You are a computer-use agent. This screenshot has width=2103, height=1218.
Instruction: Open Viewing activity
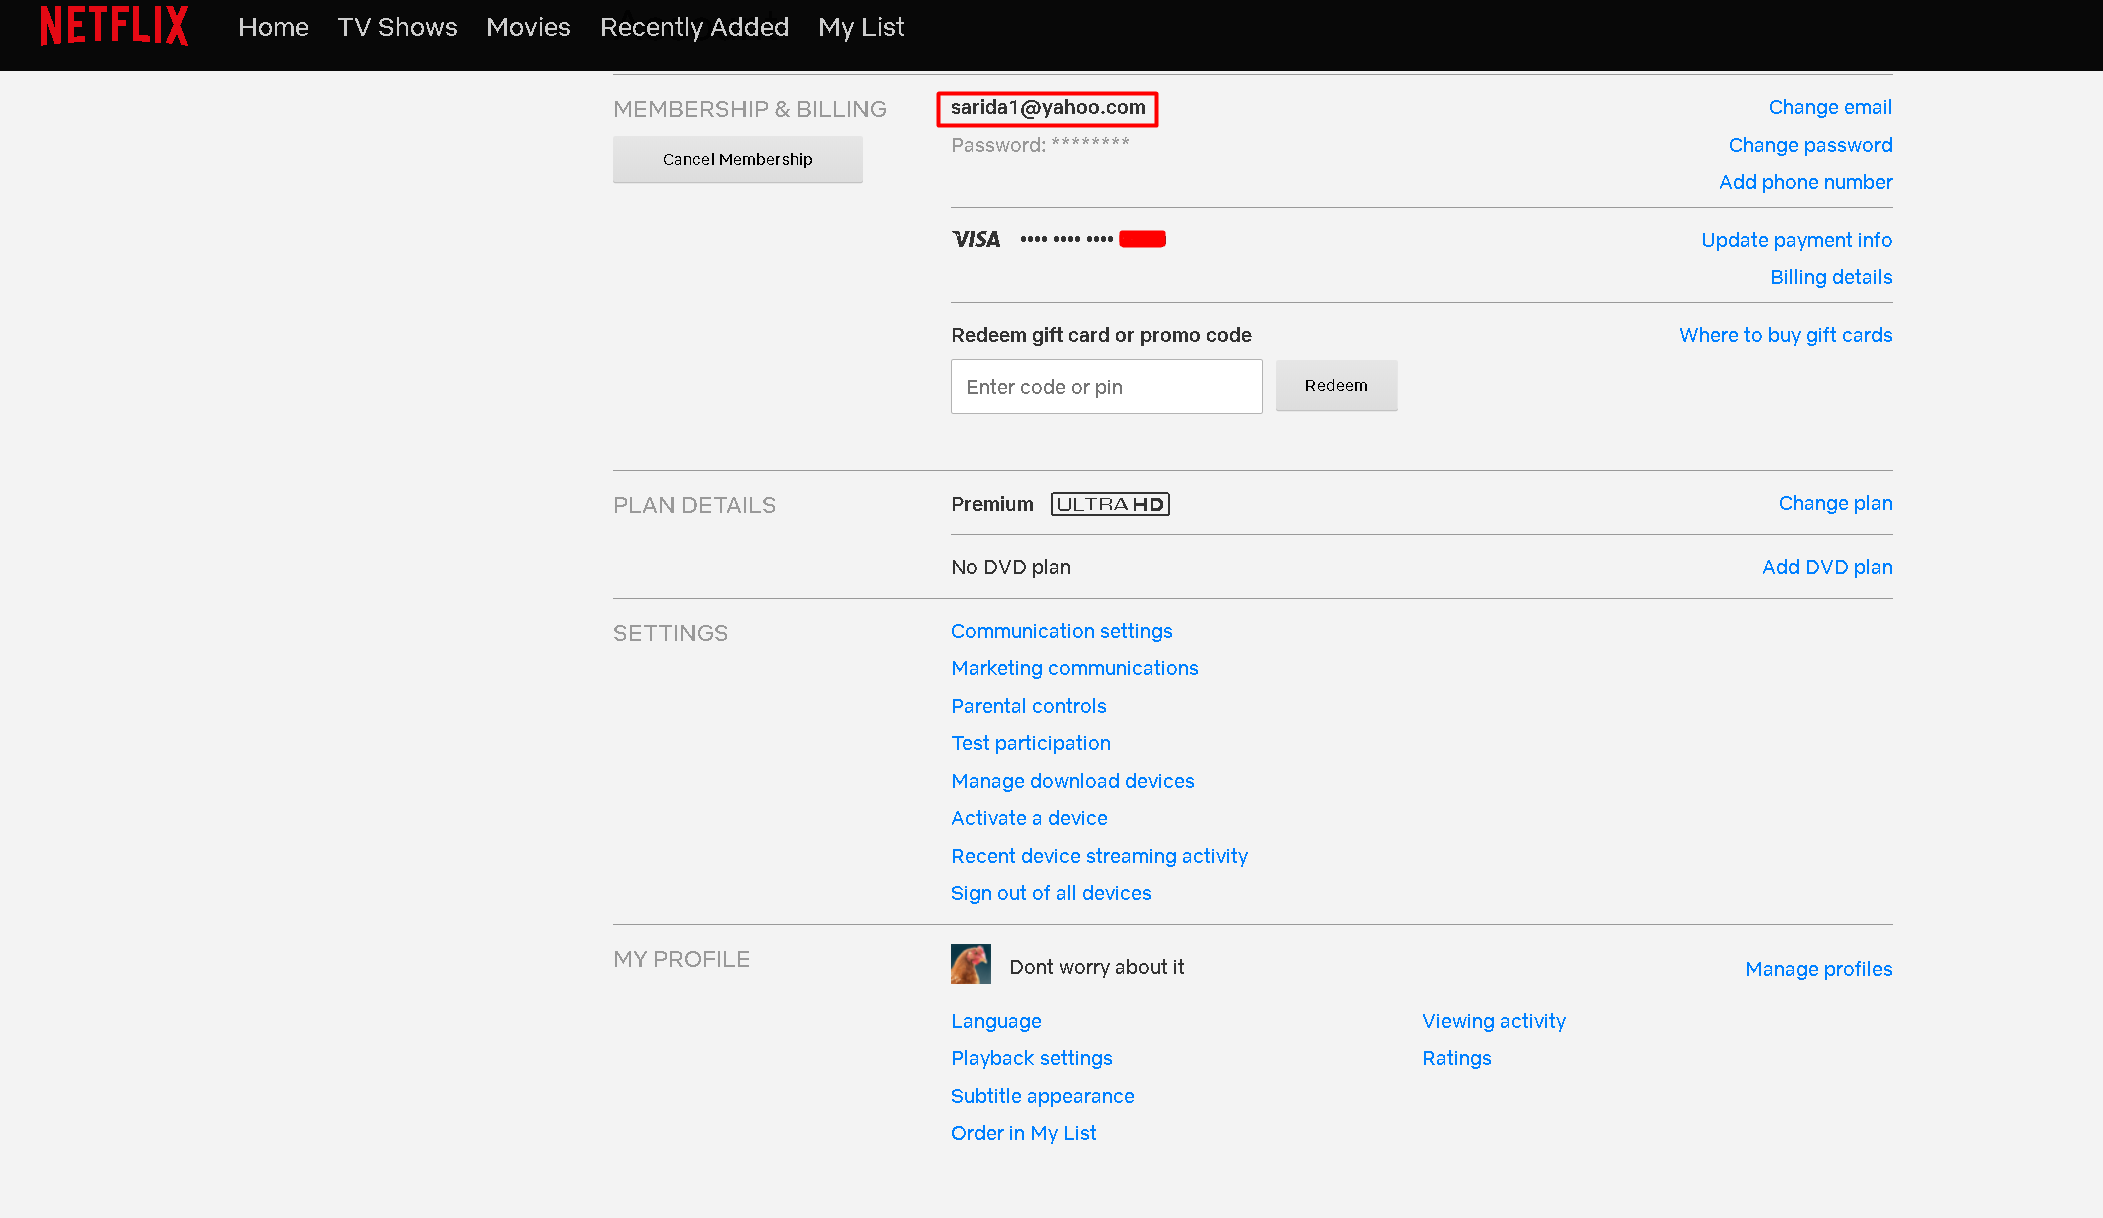coord(1493,1021)
